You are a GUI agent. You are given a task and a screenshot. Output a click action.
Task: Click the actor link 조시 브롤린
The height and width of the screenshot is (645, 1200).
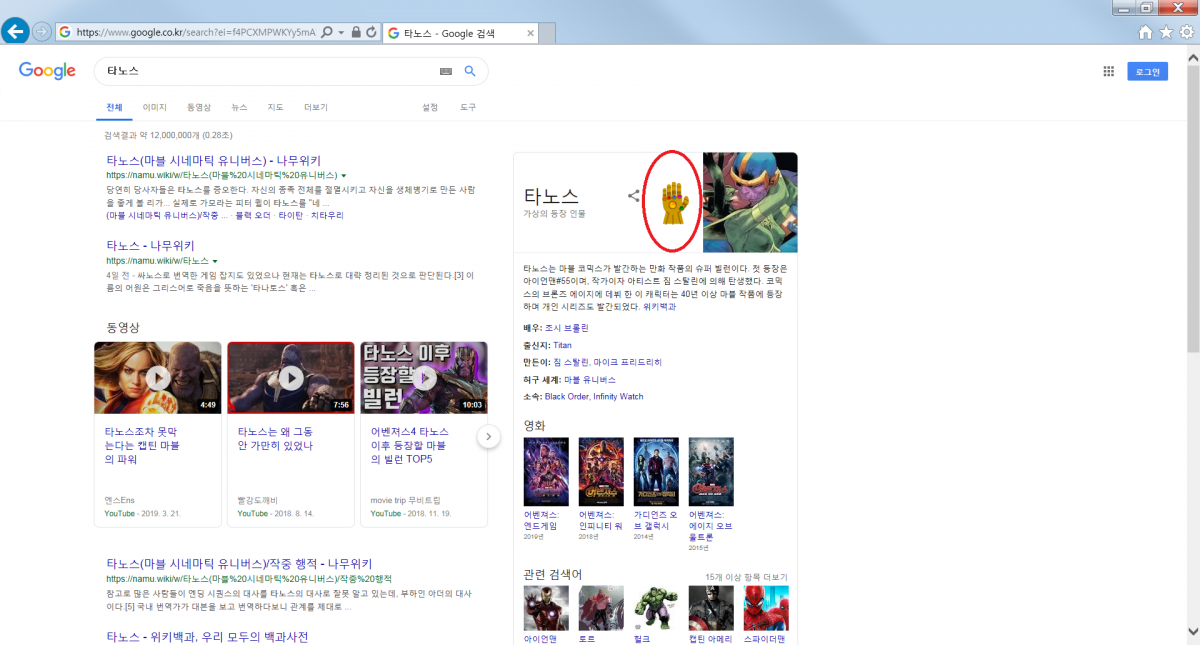click(x=567, y=328)
